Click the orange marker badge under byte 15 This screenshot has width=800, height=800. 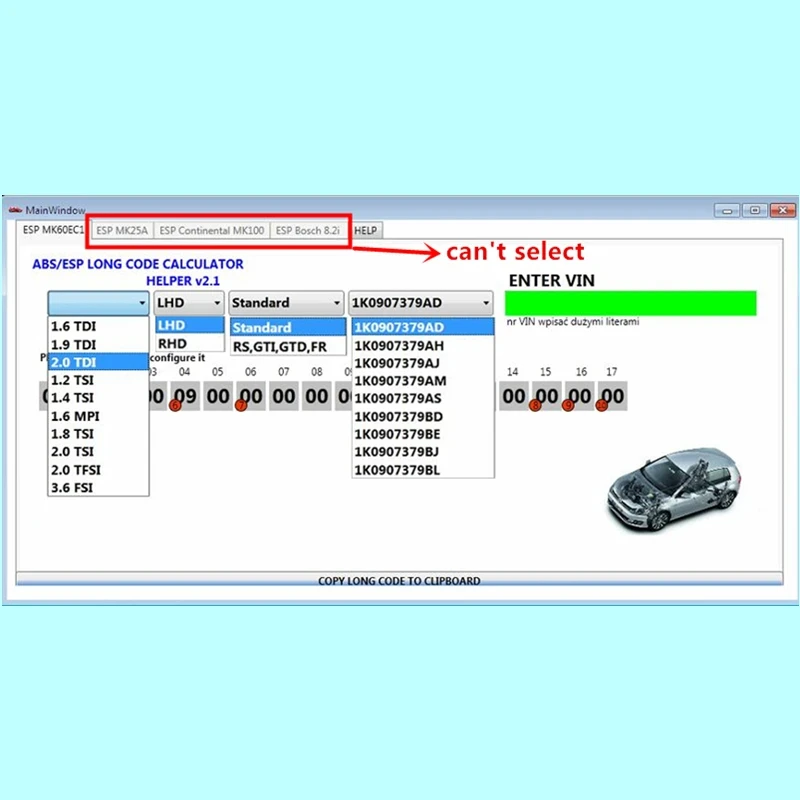click(534, 404)
